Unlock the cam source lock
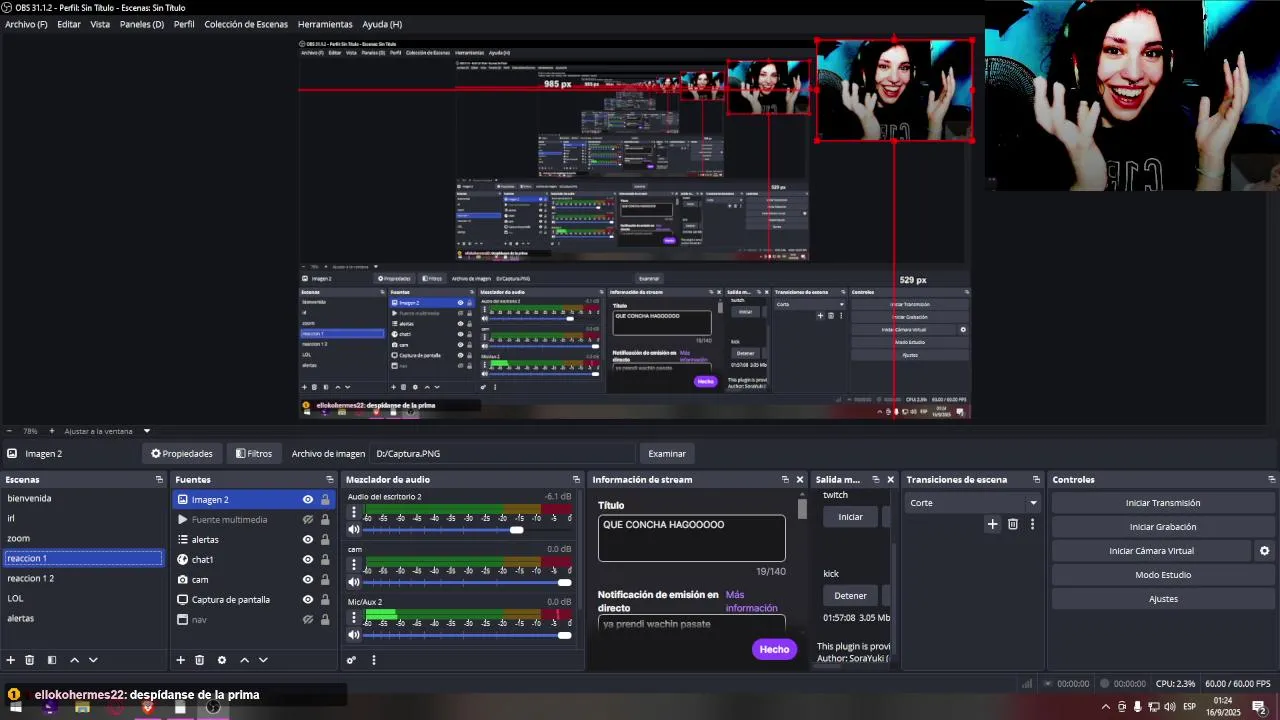Image resolution: width=1280 pixels, height=720 pixels. tap(325, 580)
